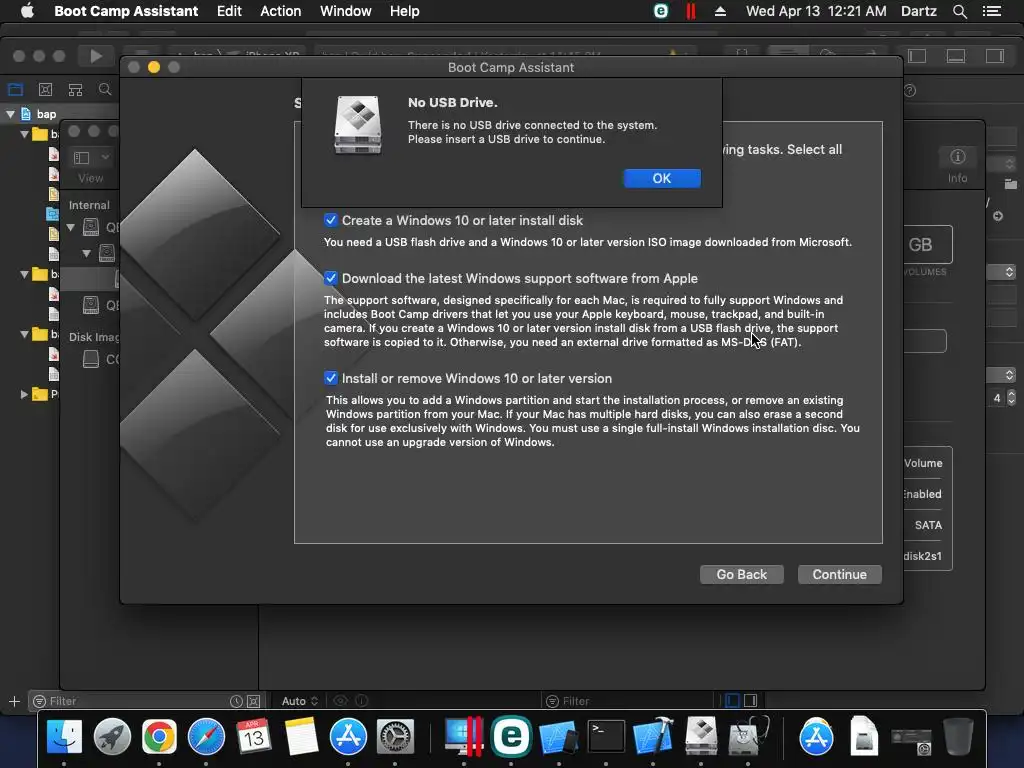Viewport: 1024px width, 768px height.
Task: Expand the collapsed P… folder in navigator
Action: coord(24,394)
